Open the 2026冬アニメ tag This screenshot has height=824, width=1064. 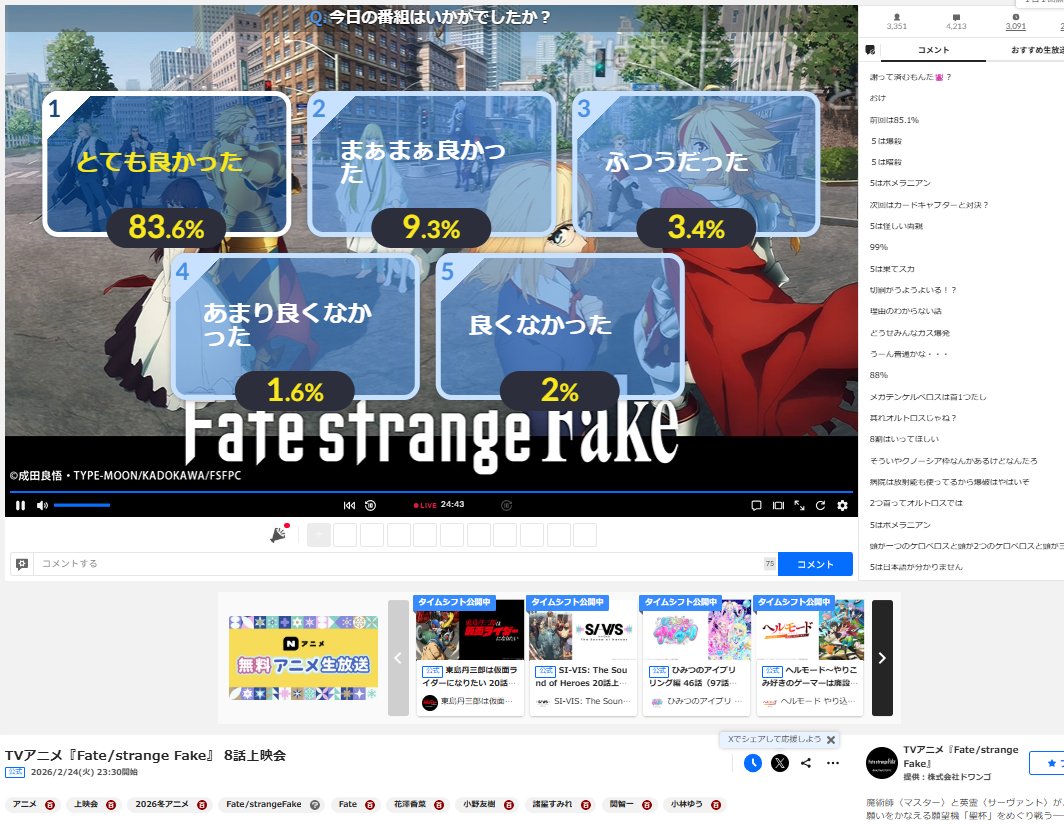tap(162, 804)
